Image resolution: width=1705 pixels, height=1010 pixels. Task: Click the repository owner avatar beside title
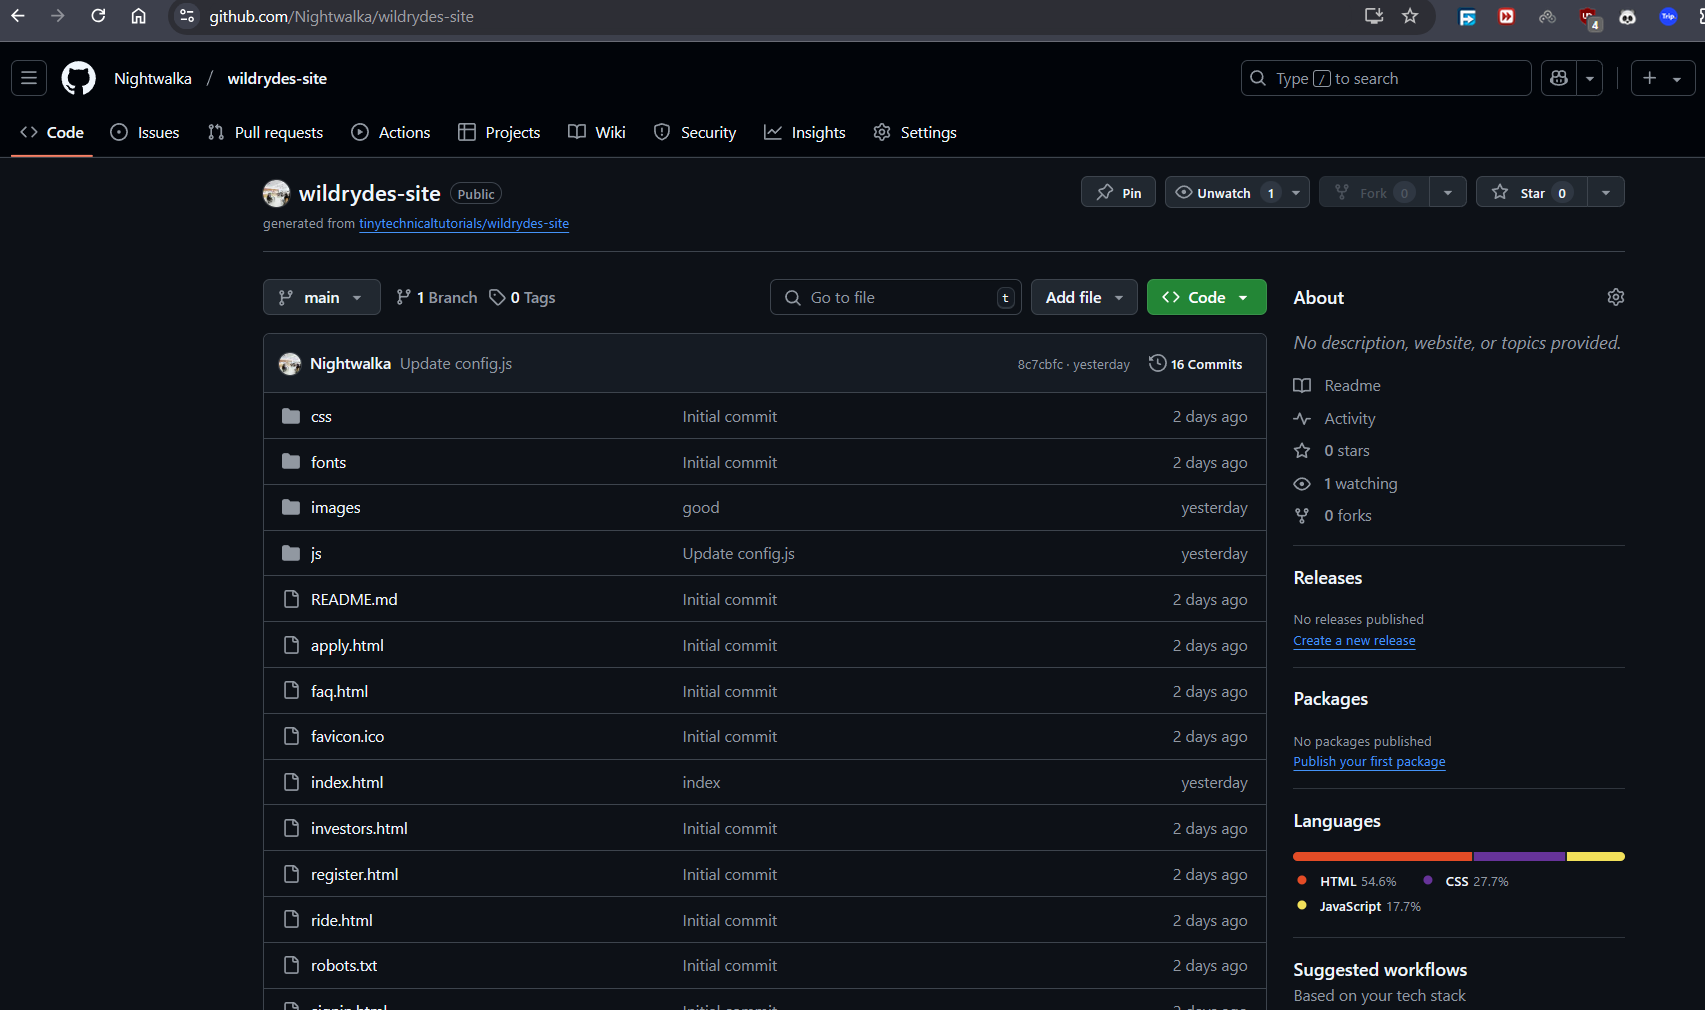point(276,193)
